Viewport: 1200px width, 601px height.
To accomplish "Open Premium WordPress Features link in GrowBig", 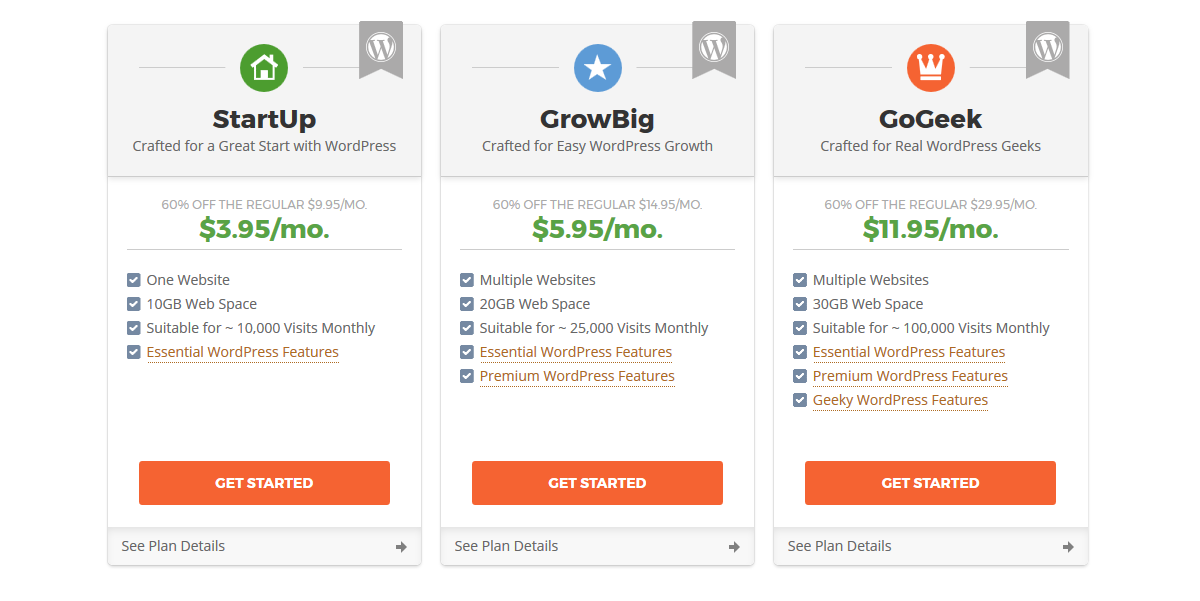I will [577, 377].
